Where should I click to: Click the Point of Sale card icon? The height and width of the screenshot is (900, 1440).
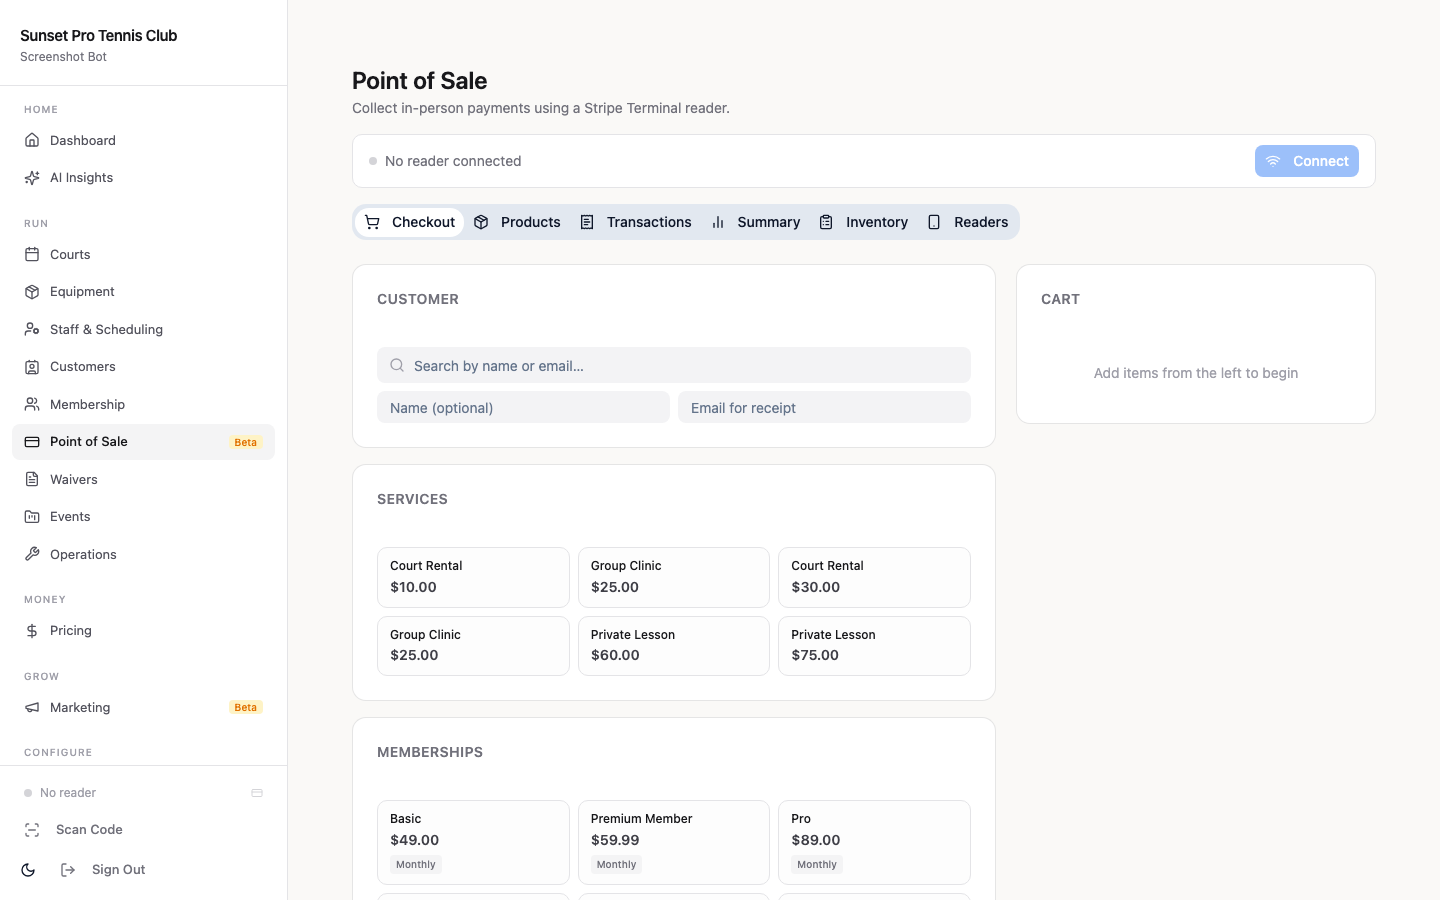[x=32, y=442]
